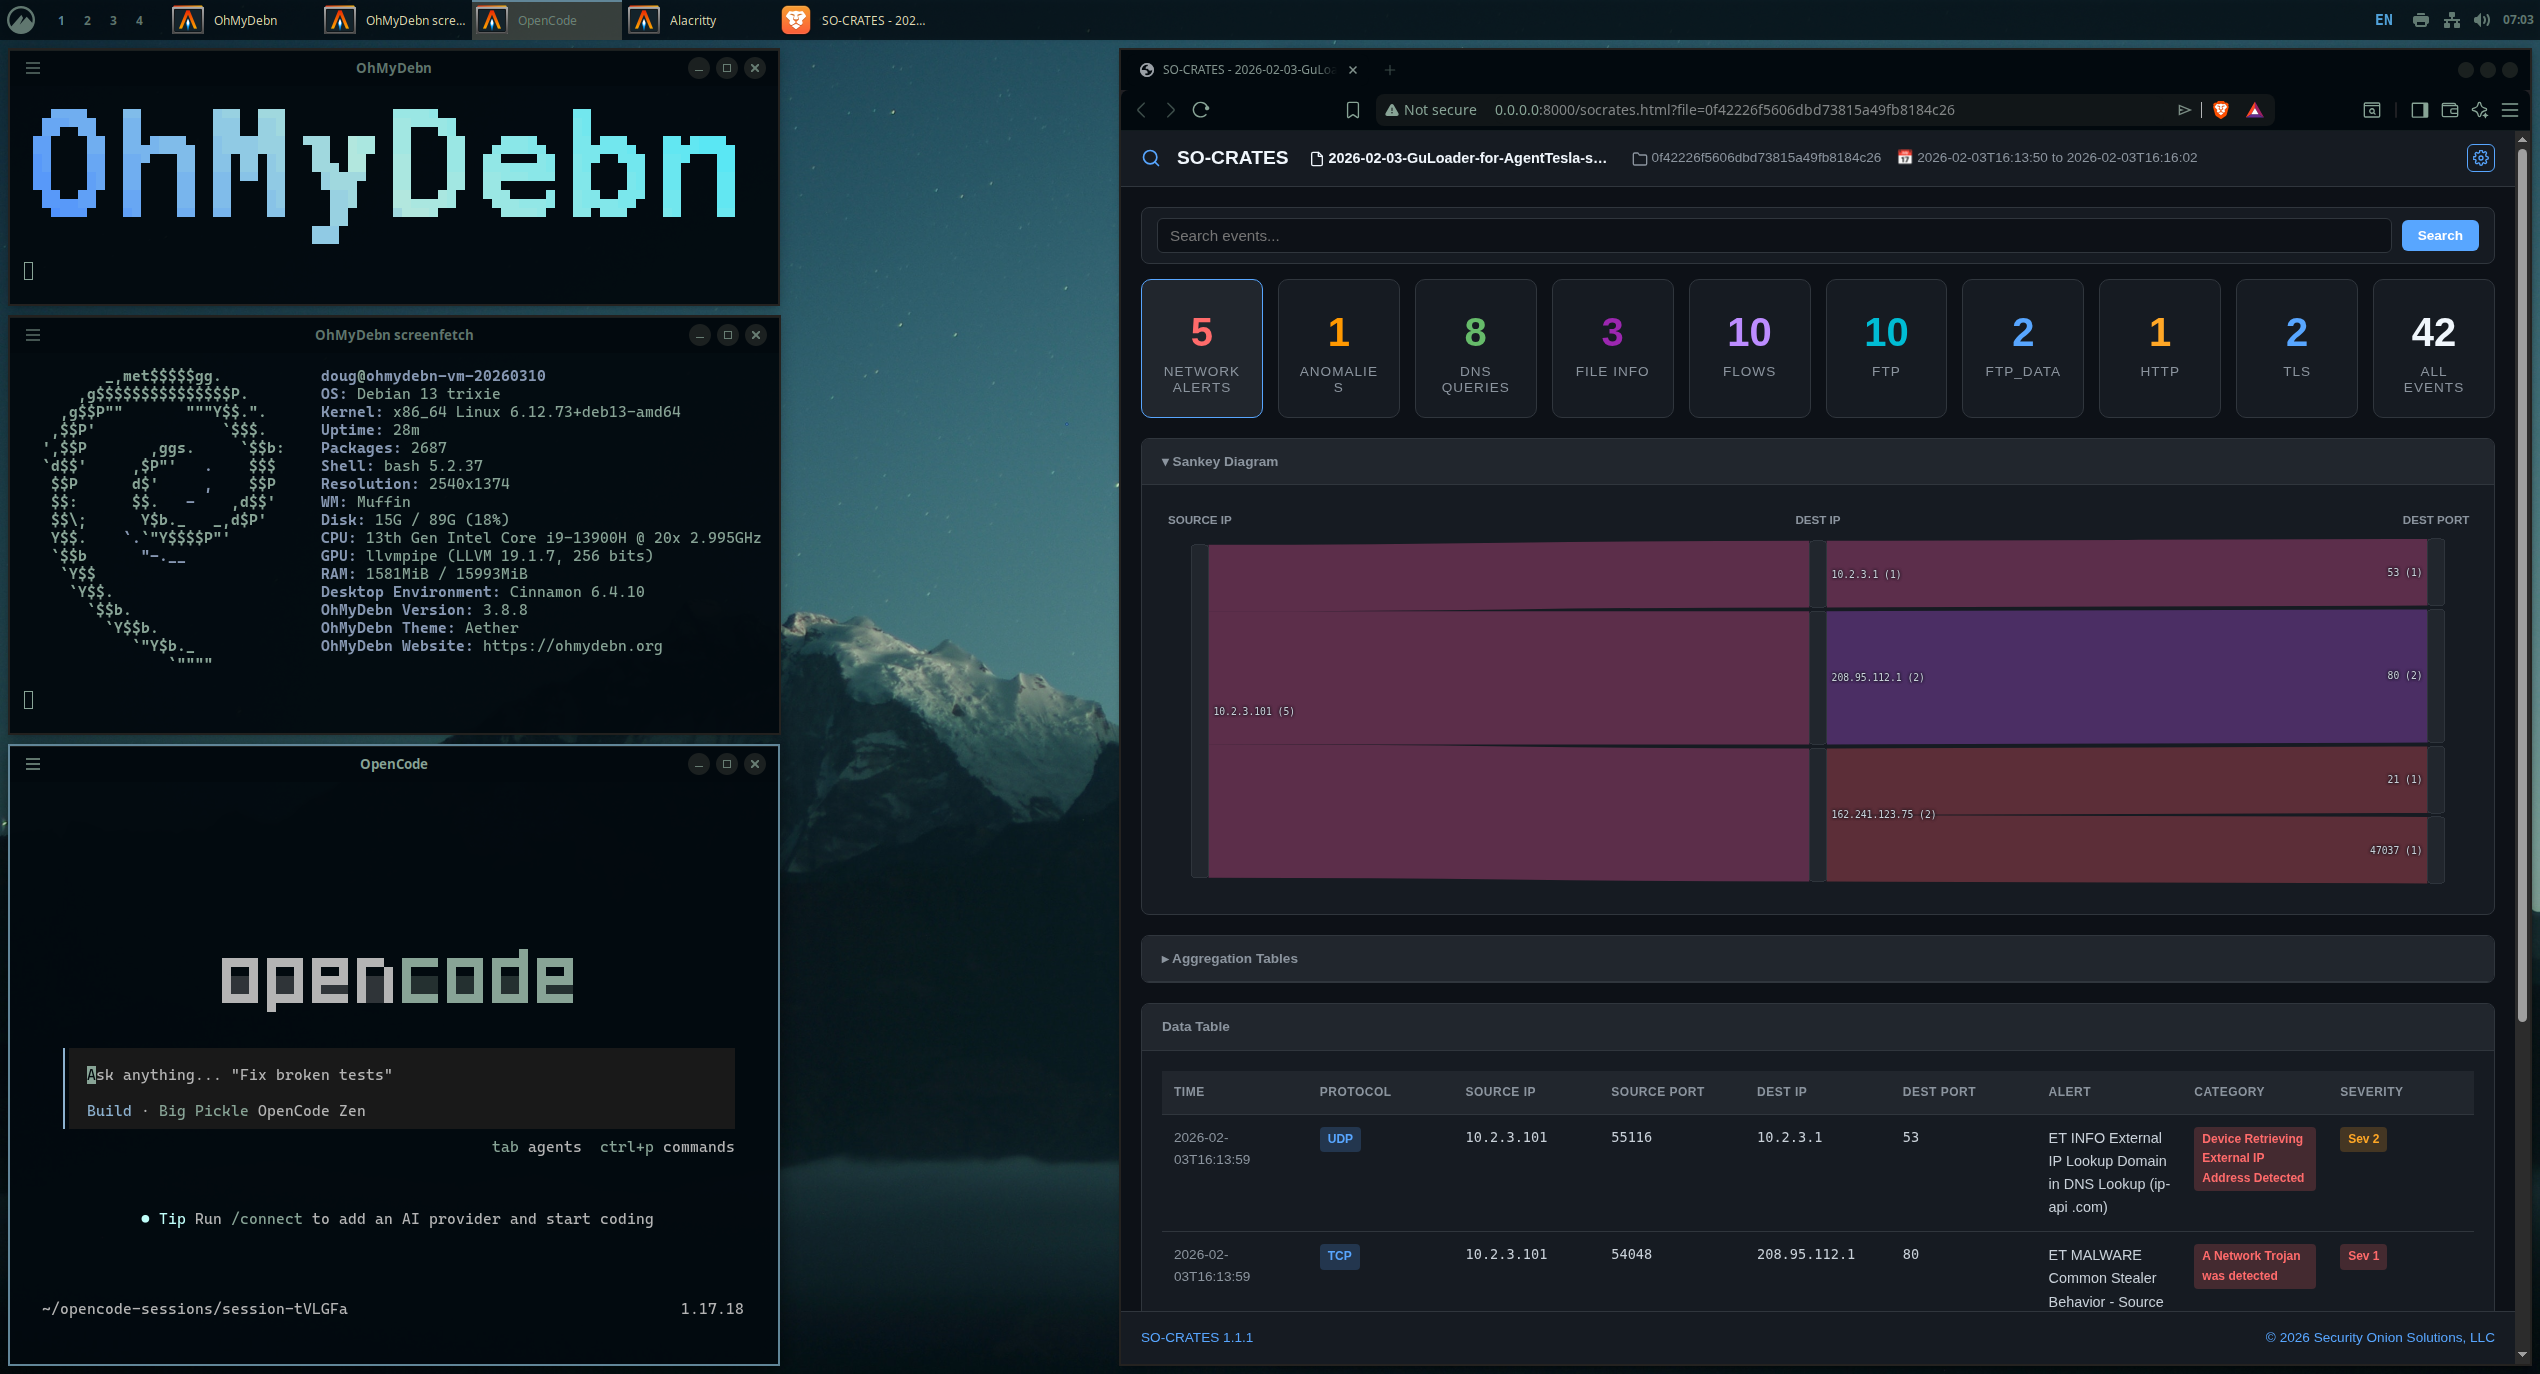
Task: Click the send/share arrow in address bar
Action: click(x=2184, y=110)
